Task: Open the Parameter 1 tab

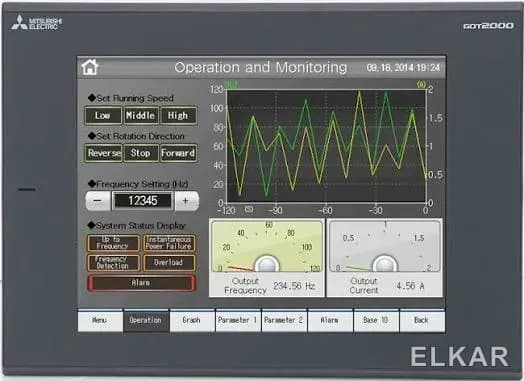Action: 238,321
